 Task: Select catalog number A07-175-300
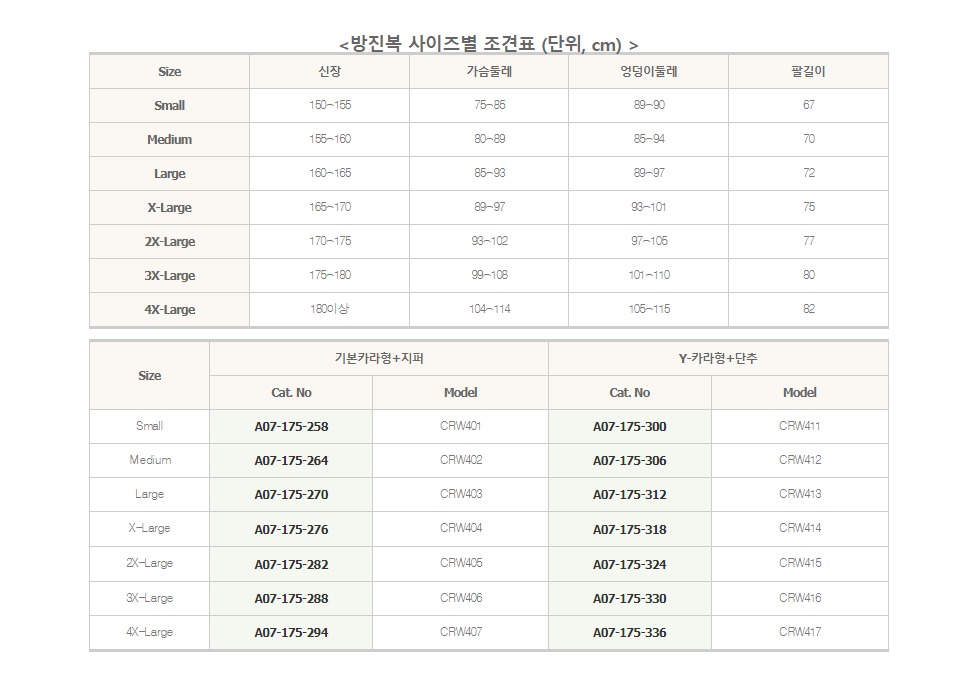629,427
